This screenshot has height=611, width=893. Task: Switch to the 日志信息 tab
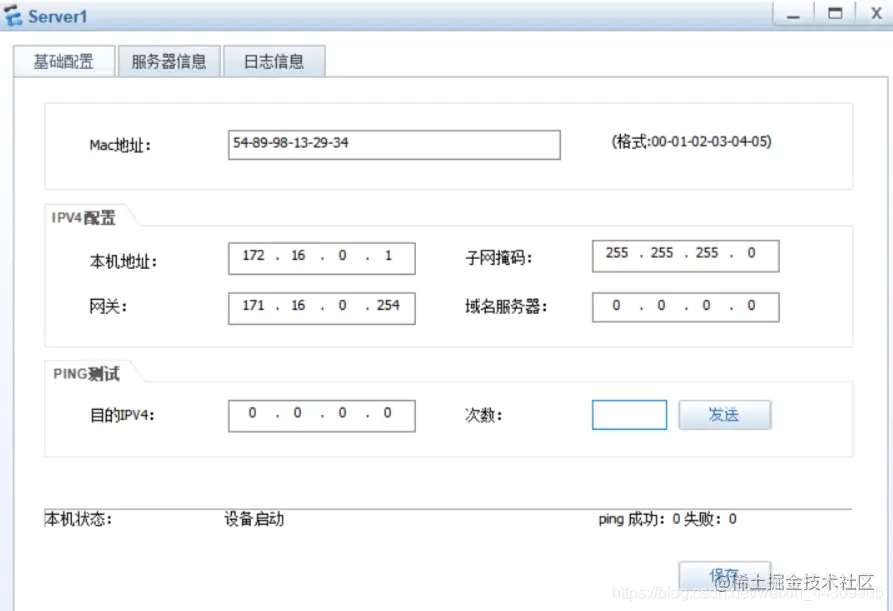274,61
